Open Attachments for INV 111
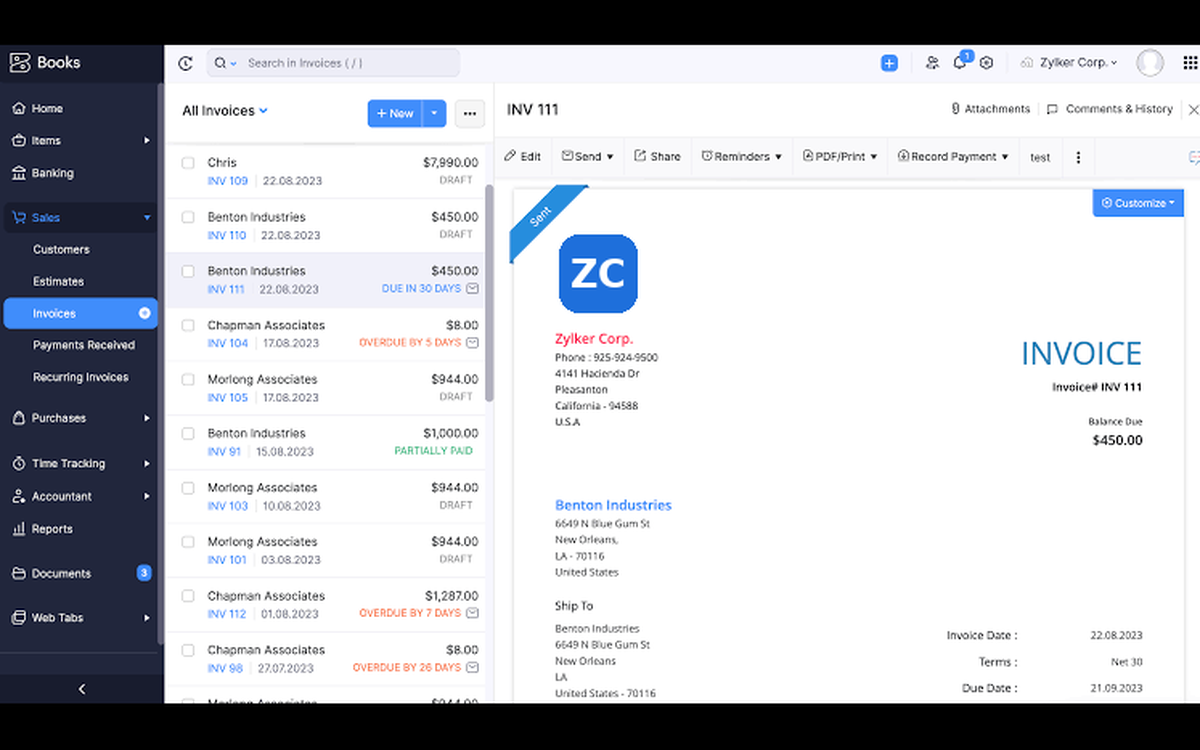This screenshot has height=750, width=1200. [990, 109]
